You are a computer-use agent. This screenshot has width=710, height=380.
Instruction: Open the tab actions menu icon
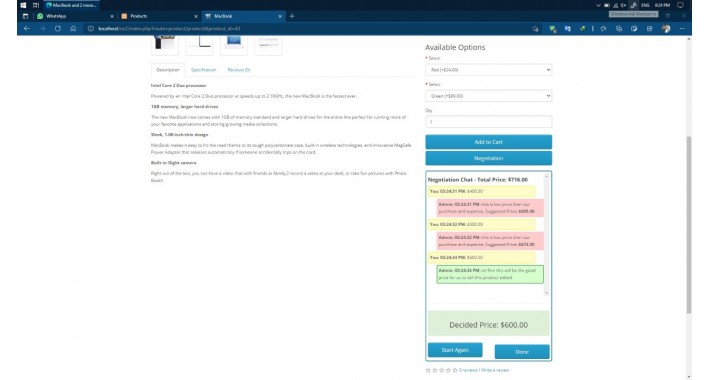(x=25, y=16)
